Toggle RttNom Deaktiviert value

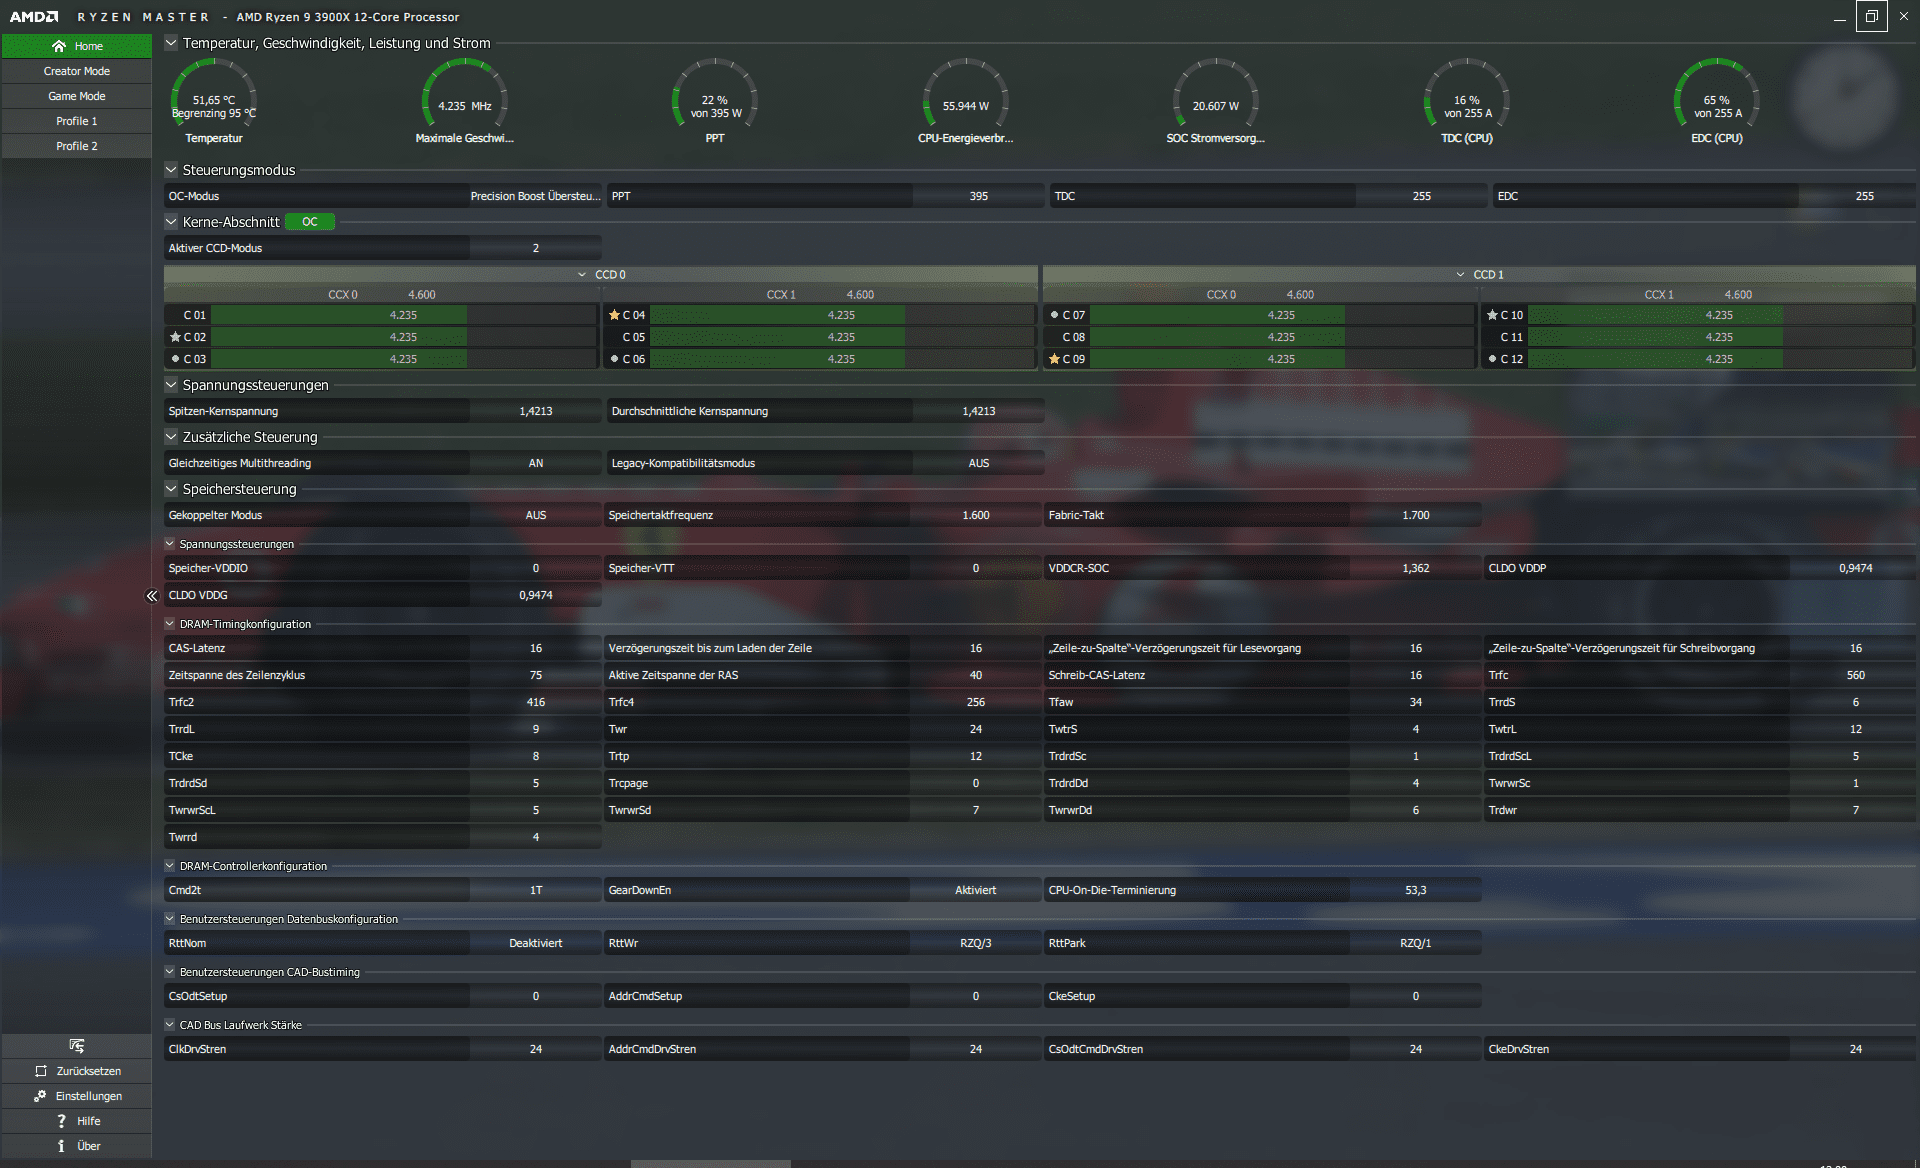coord(536,943)
